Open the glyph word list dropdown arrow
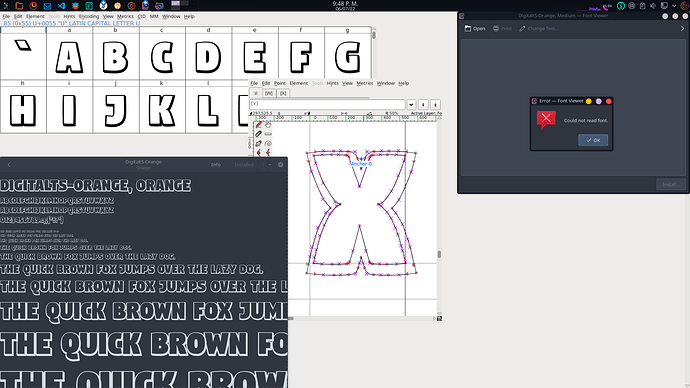Image resolution: width=690 pixels, height=388 pixels. coord(411,105)
